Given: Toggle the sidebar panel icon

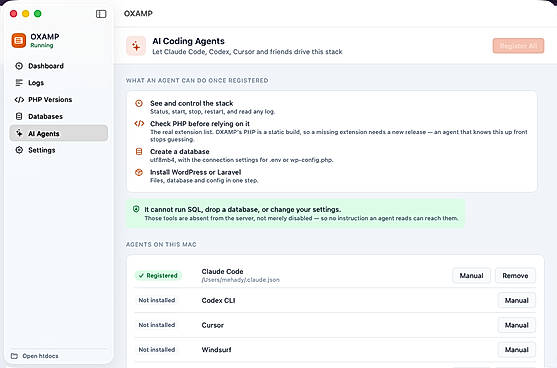Looking at the screenshot, I should pos(101,14).
